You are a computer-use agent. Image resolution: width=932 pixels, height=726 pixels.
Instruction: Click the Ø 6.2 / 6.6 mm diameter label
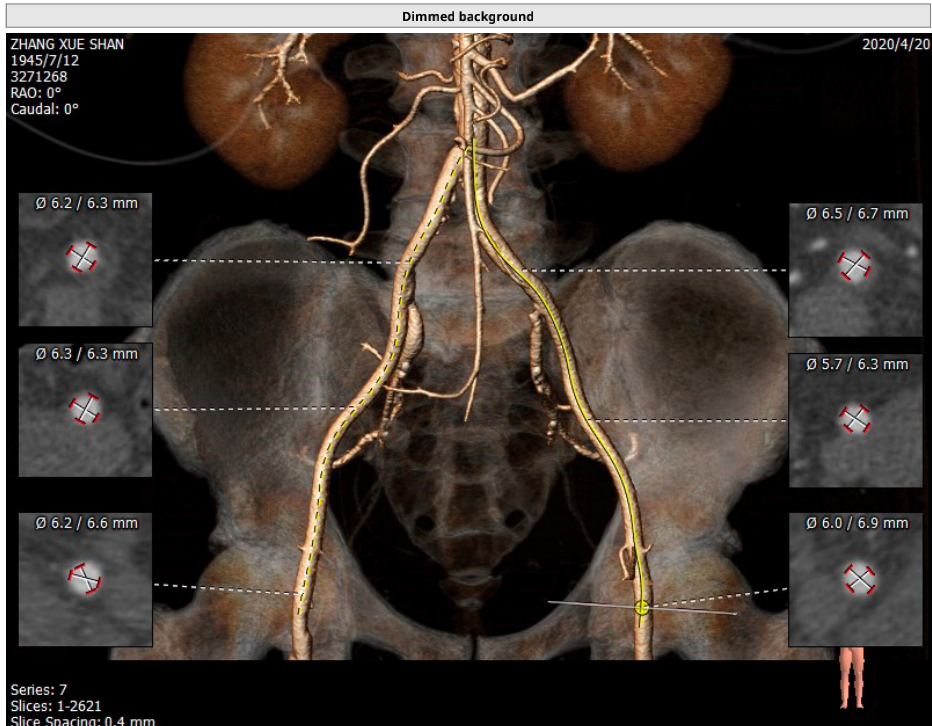(x=86, y=522)
